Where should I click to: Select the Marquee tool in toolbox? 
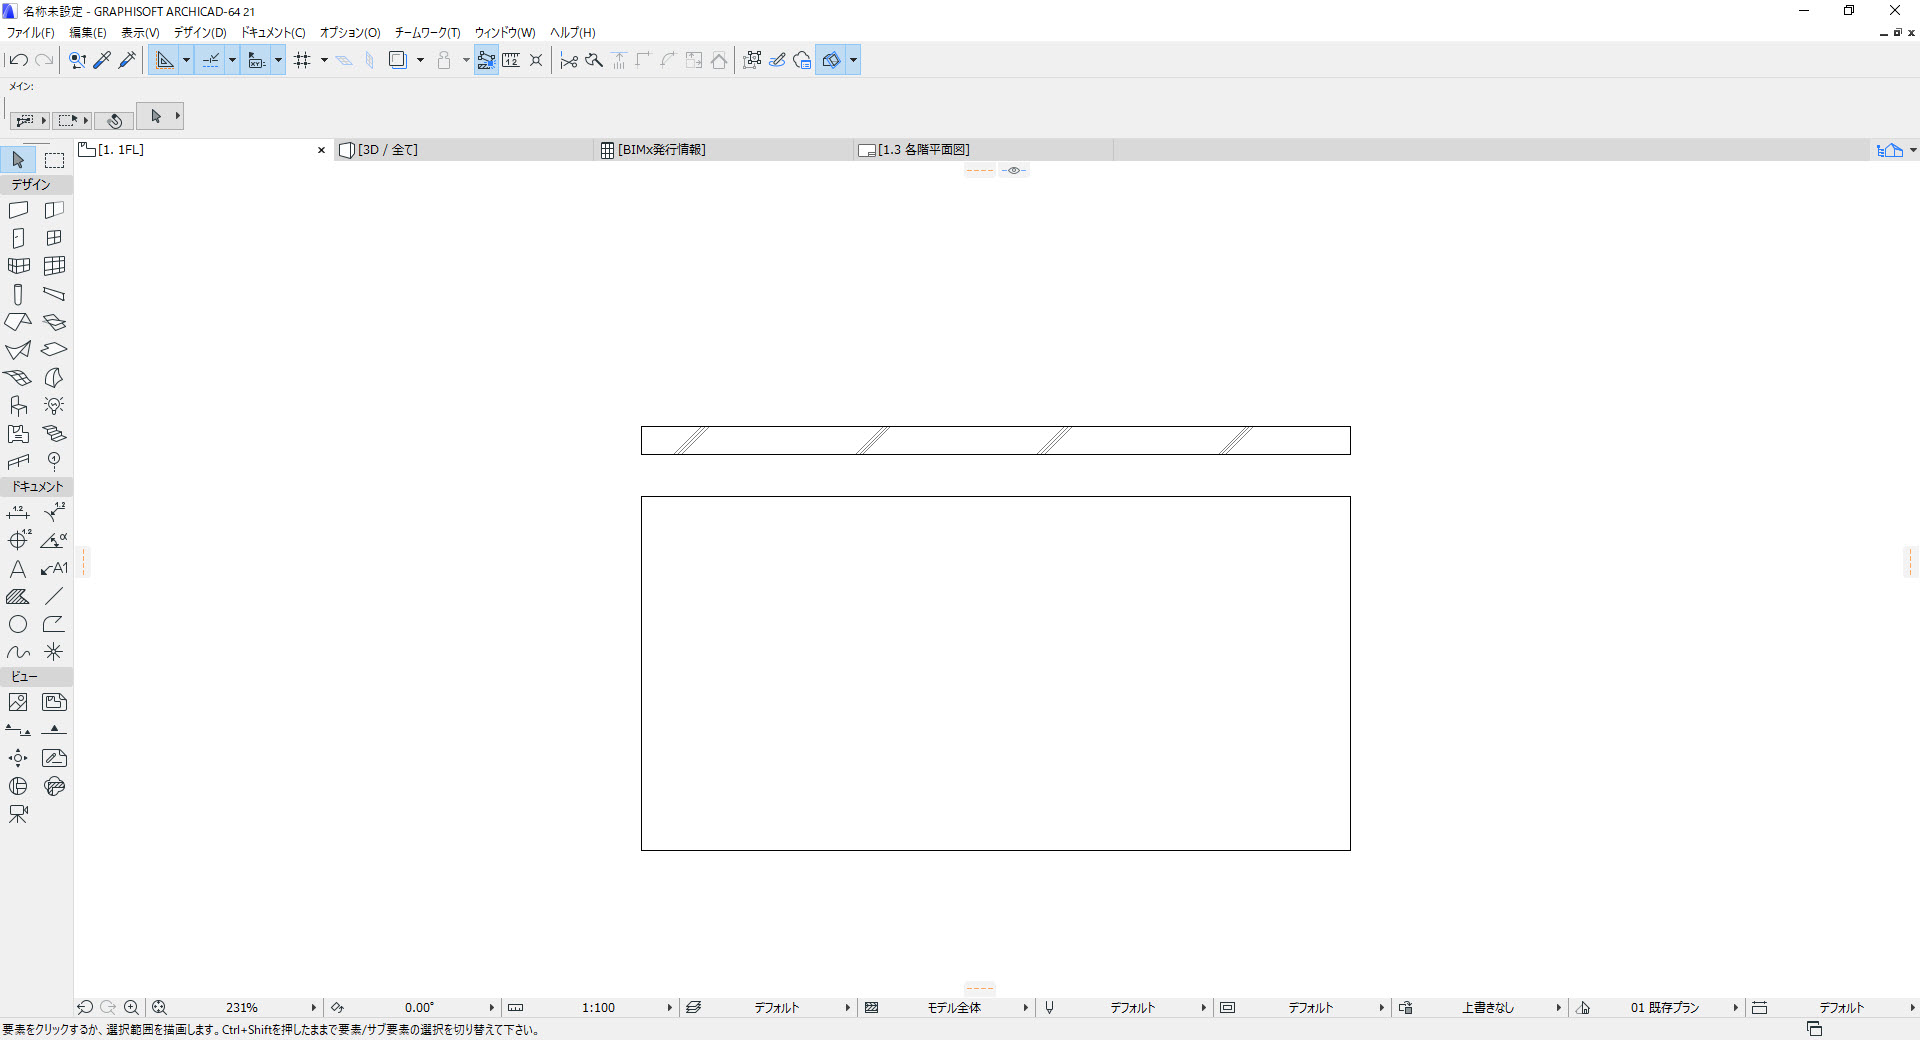(54, 160)
